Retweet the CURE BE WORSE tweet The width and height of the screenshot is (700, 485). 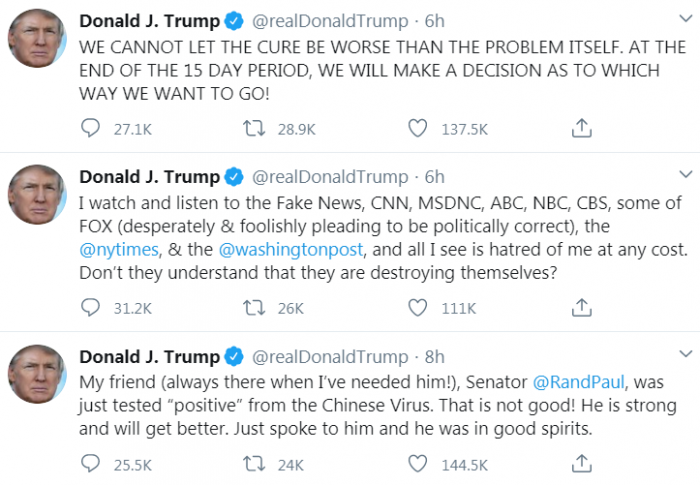click(255, 128)
